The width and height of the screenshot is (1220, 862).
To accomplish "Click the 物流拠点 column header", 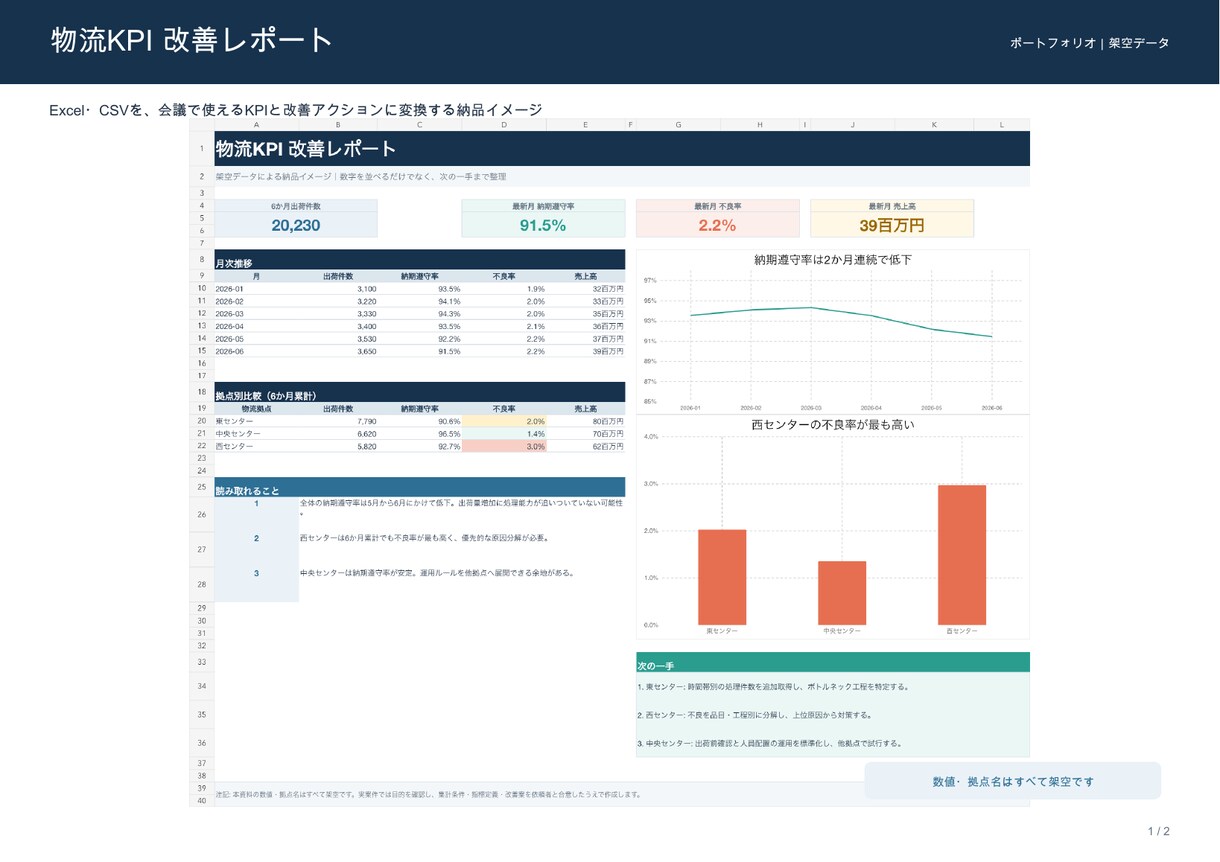I will (256, 408).
